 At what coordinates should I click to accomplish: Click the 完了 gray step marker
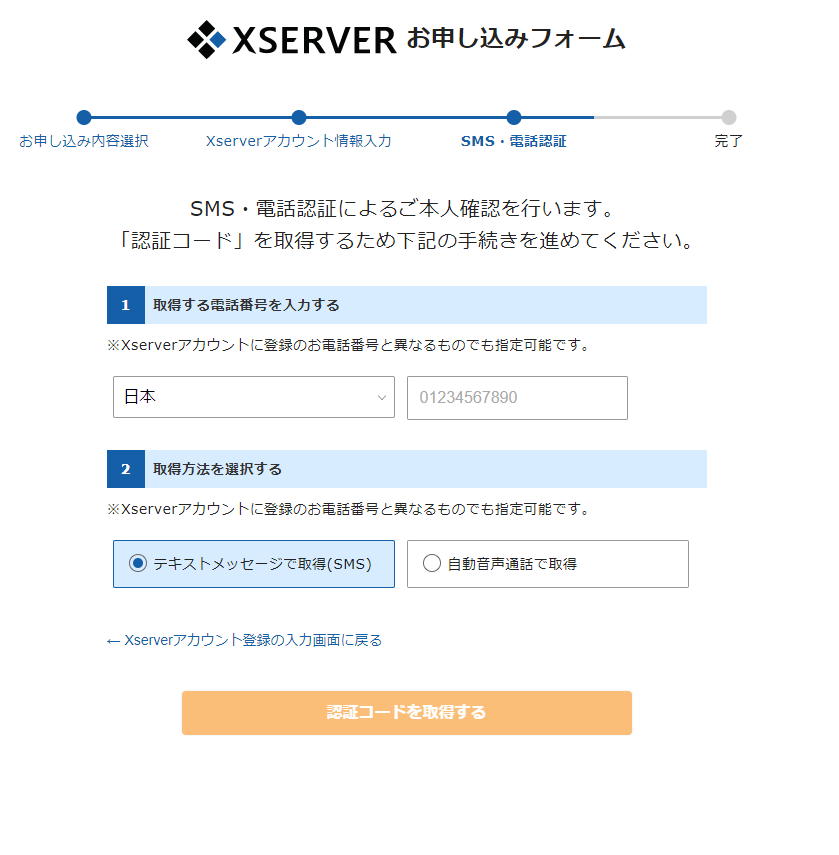coord(729,117)
